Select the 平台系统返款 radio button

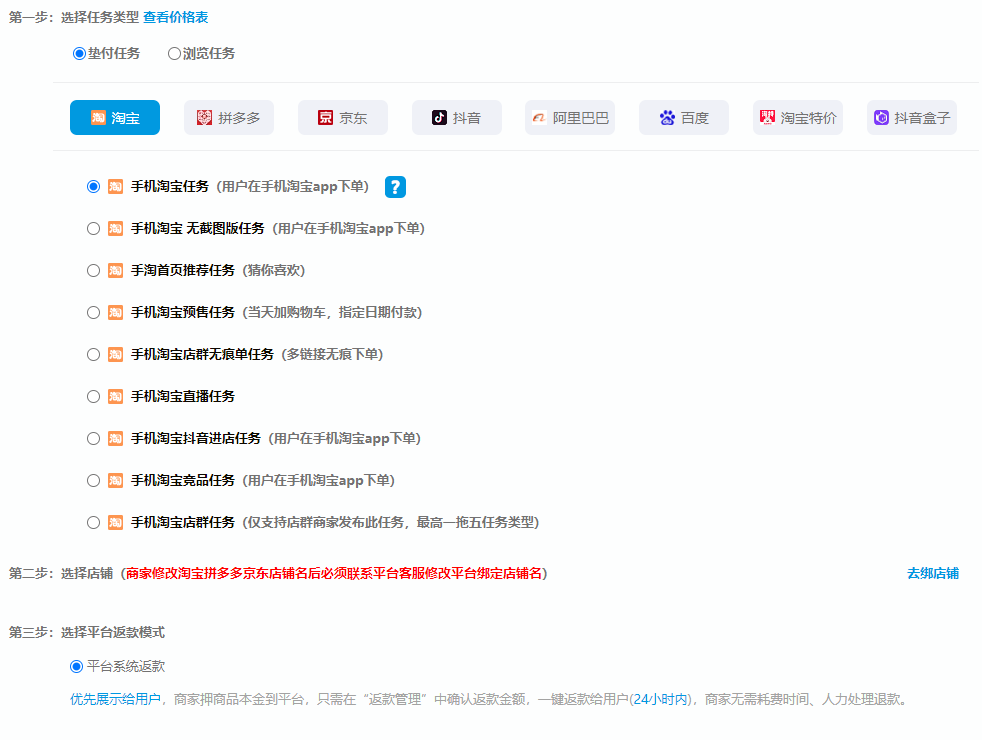click(76, 666)
